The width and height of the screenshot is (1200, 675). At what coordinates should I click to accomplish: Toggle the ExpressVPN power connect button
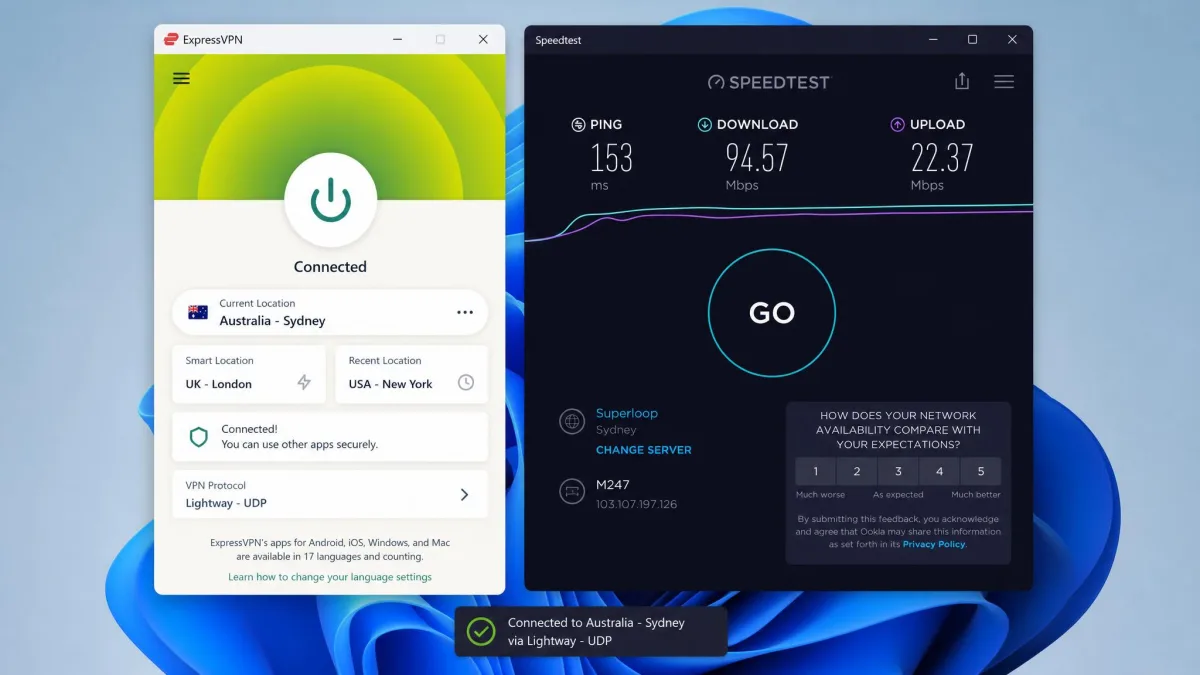pyautogui.click(x=330, y=200)
